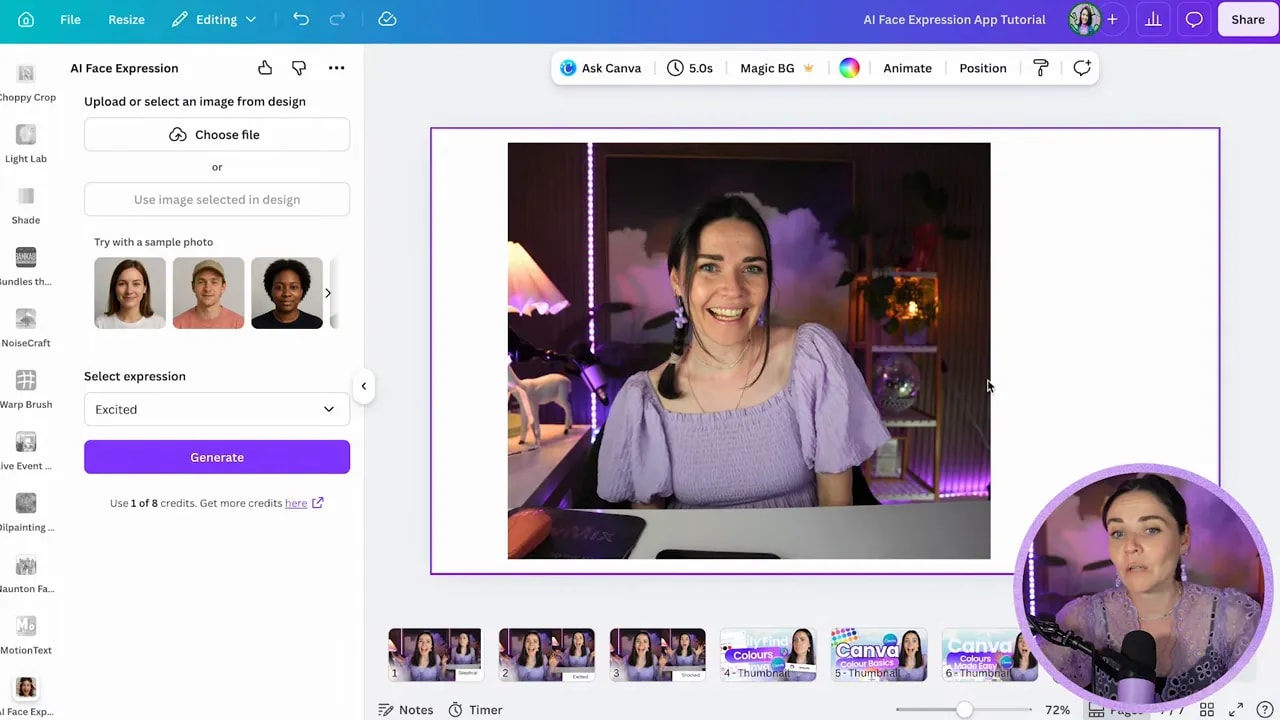The width and height of the screenshot is (1280, 720).
Task: Open the Select expression dropdown showing Excited
Action: pyautogui.click(x=217, y=409)
